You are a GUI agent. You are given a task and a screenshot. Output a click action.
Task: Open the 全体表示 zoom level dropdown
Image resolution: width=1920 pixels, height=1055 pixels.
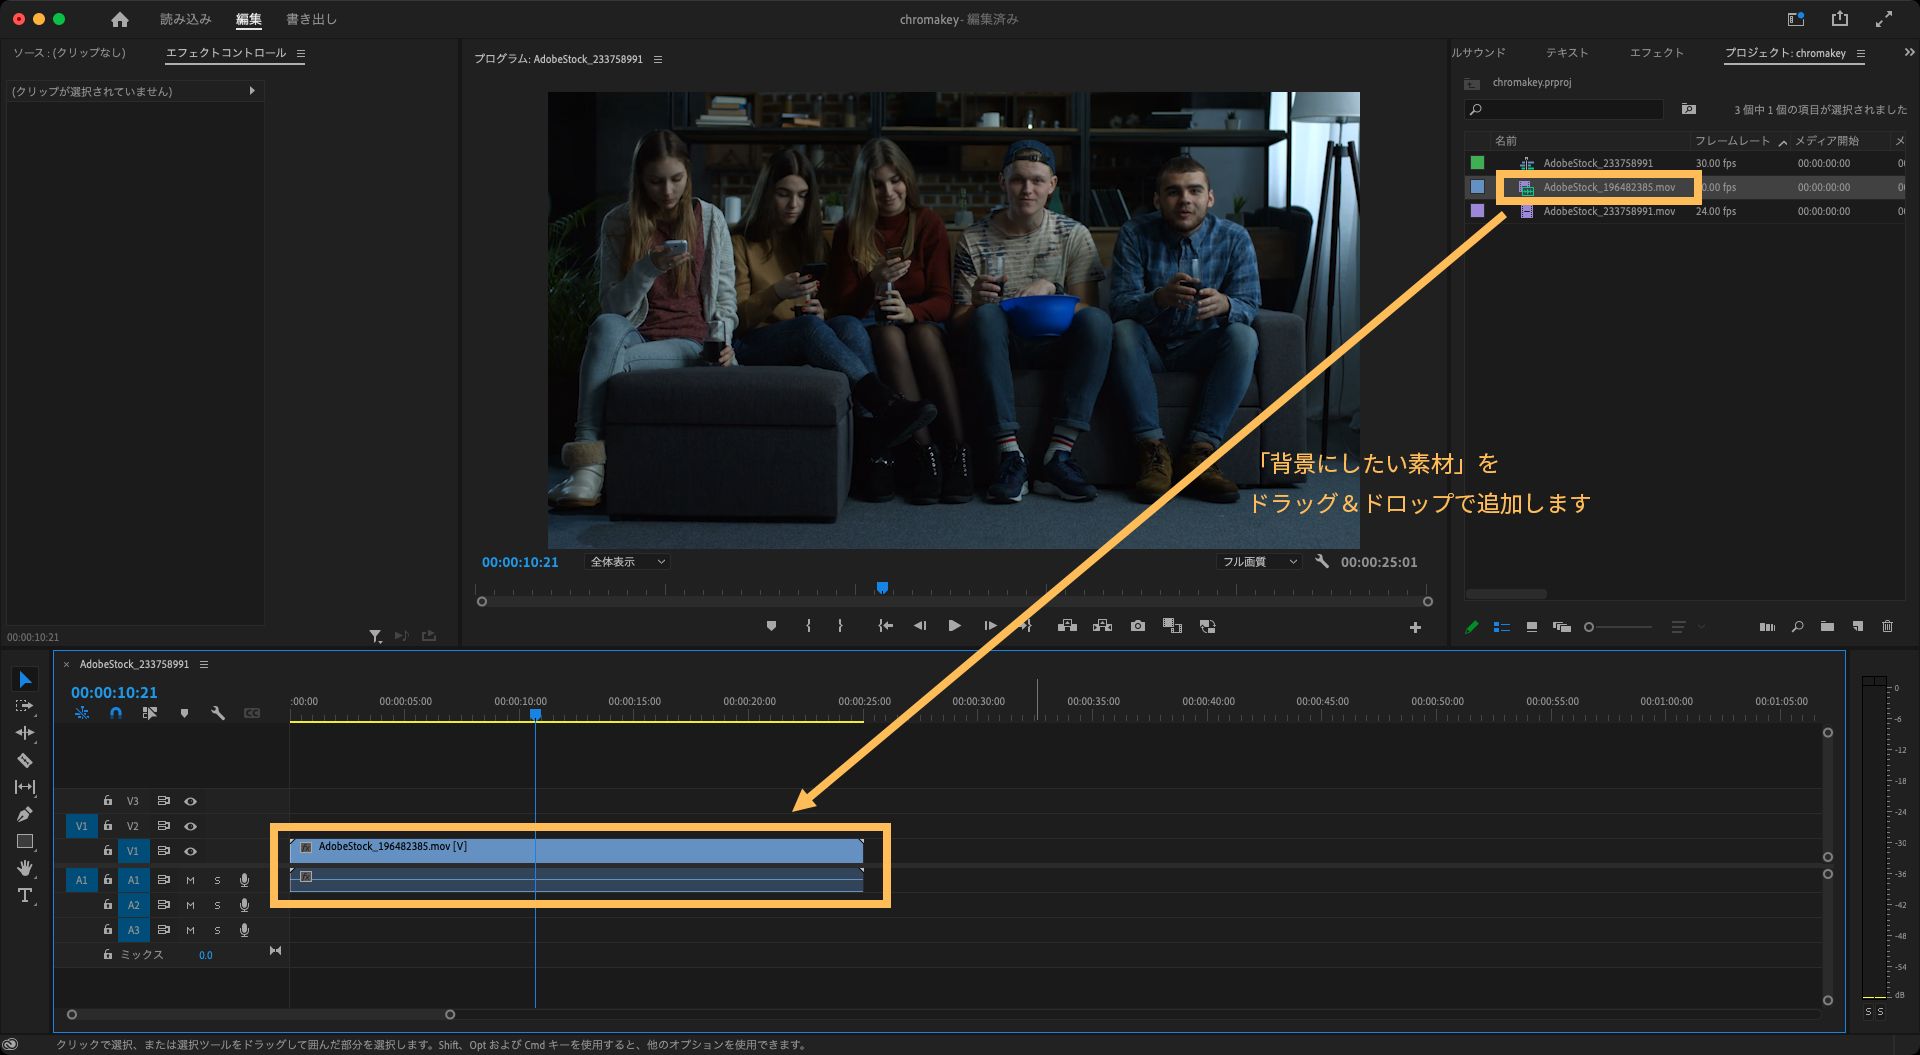pyautogui.click(x=627, y=561)
